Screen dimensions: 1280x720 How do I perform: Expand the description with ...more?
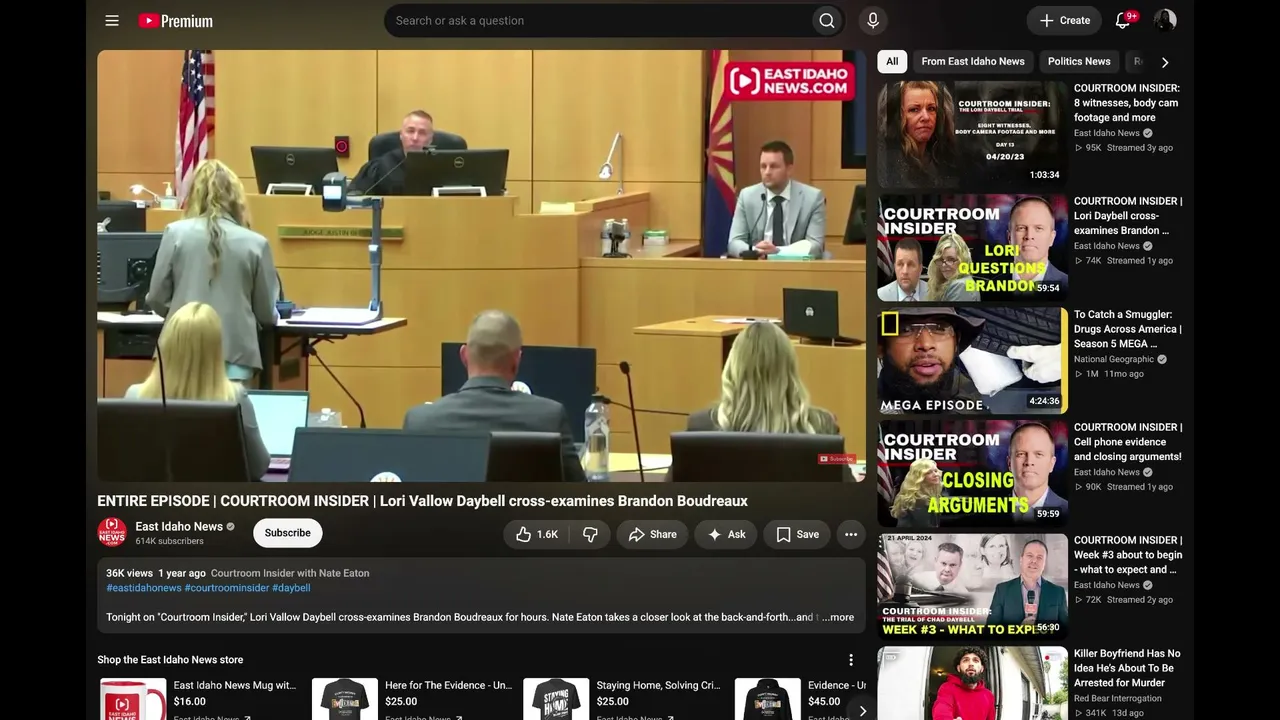pos(838,617)
